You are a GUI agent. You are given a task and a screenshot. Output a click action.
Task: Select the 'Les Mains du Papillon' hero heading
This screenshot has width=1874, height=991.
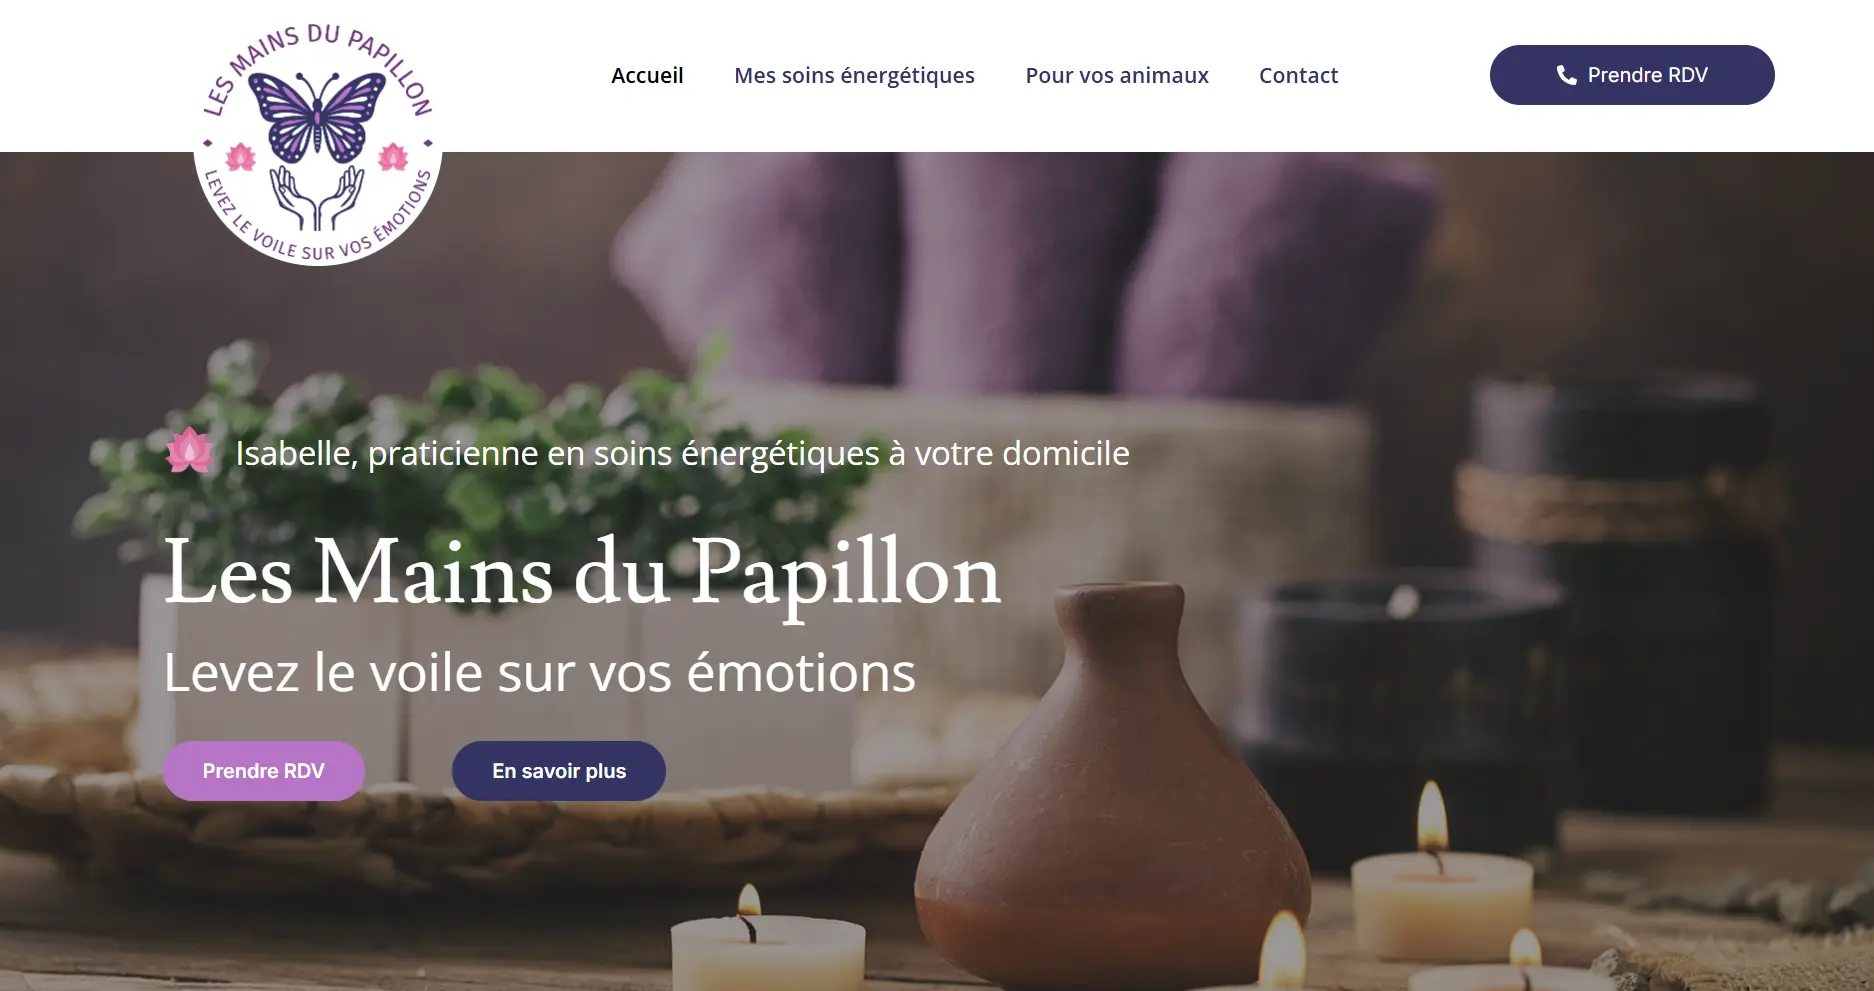[x=582, y=573]
